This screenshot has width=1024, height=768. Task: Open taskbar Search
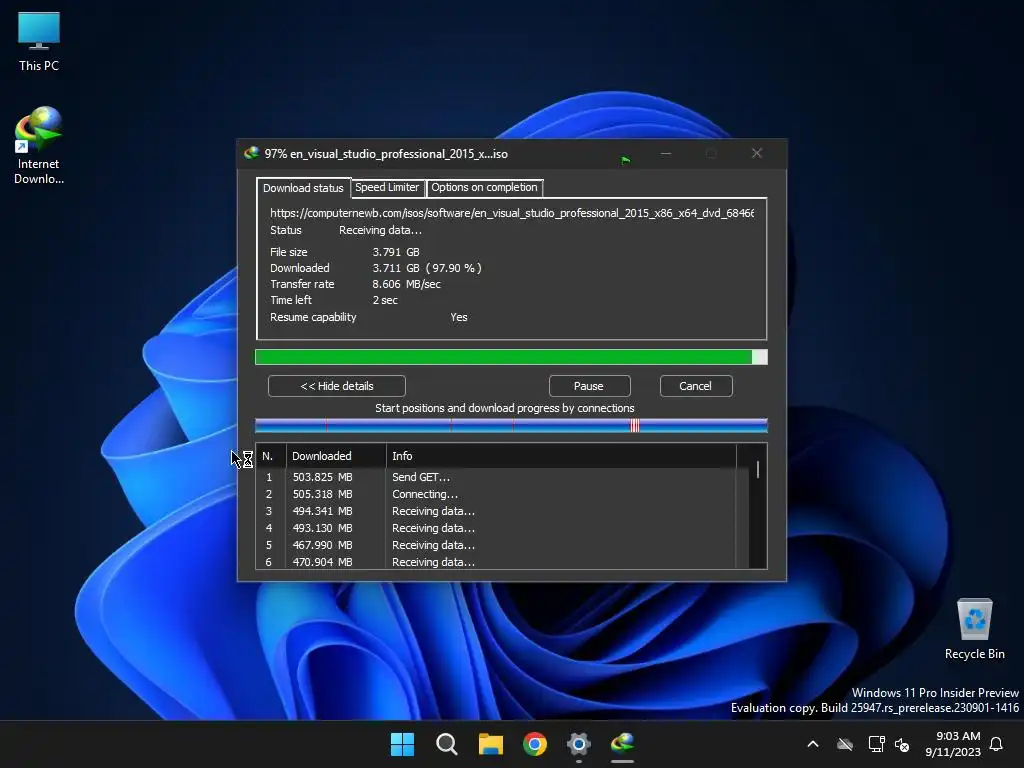[447, 744]
